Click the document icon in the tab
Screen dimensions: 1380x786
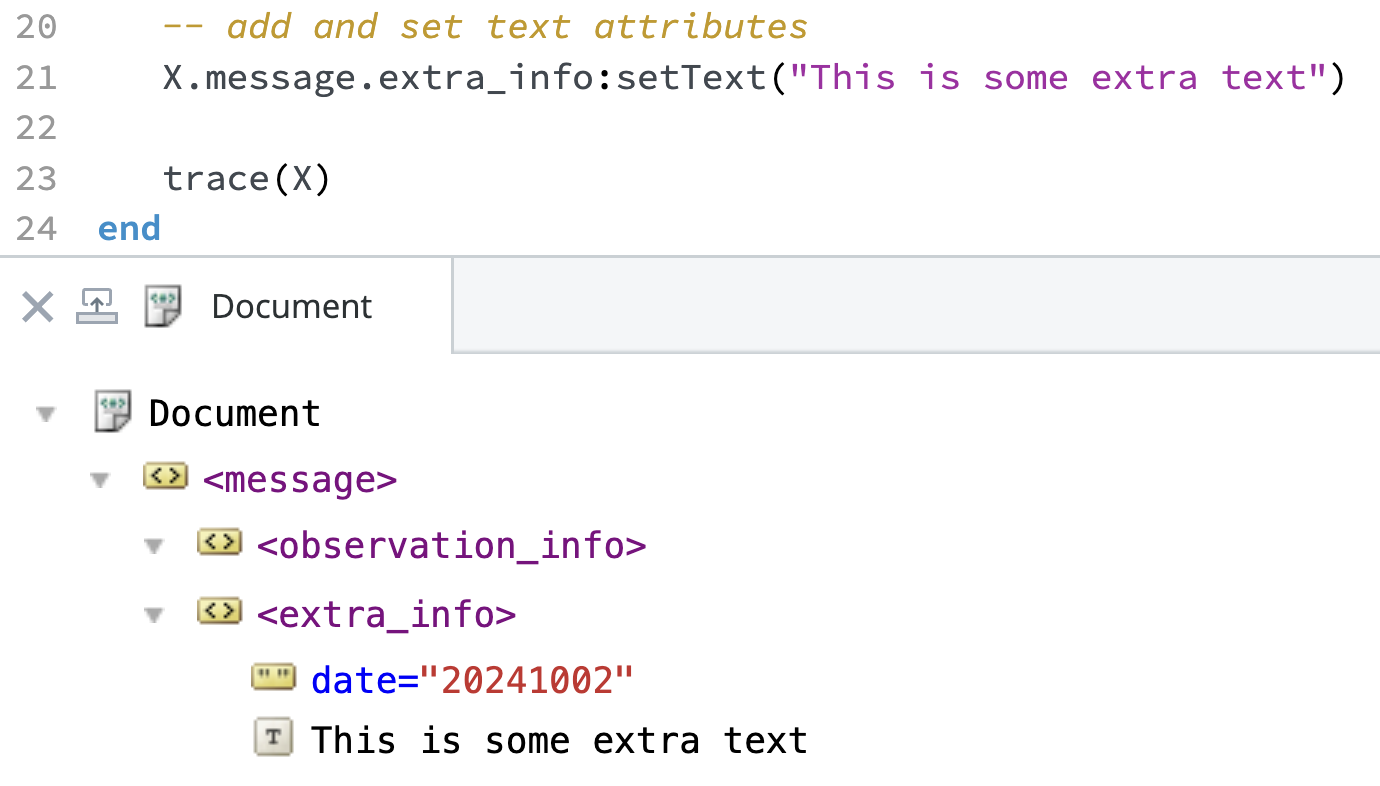[163, 306]
